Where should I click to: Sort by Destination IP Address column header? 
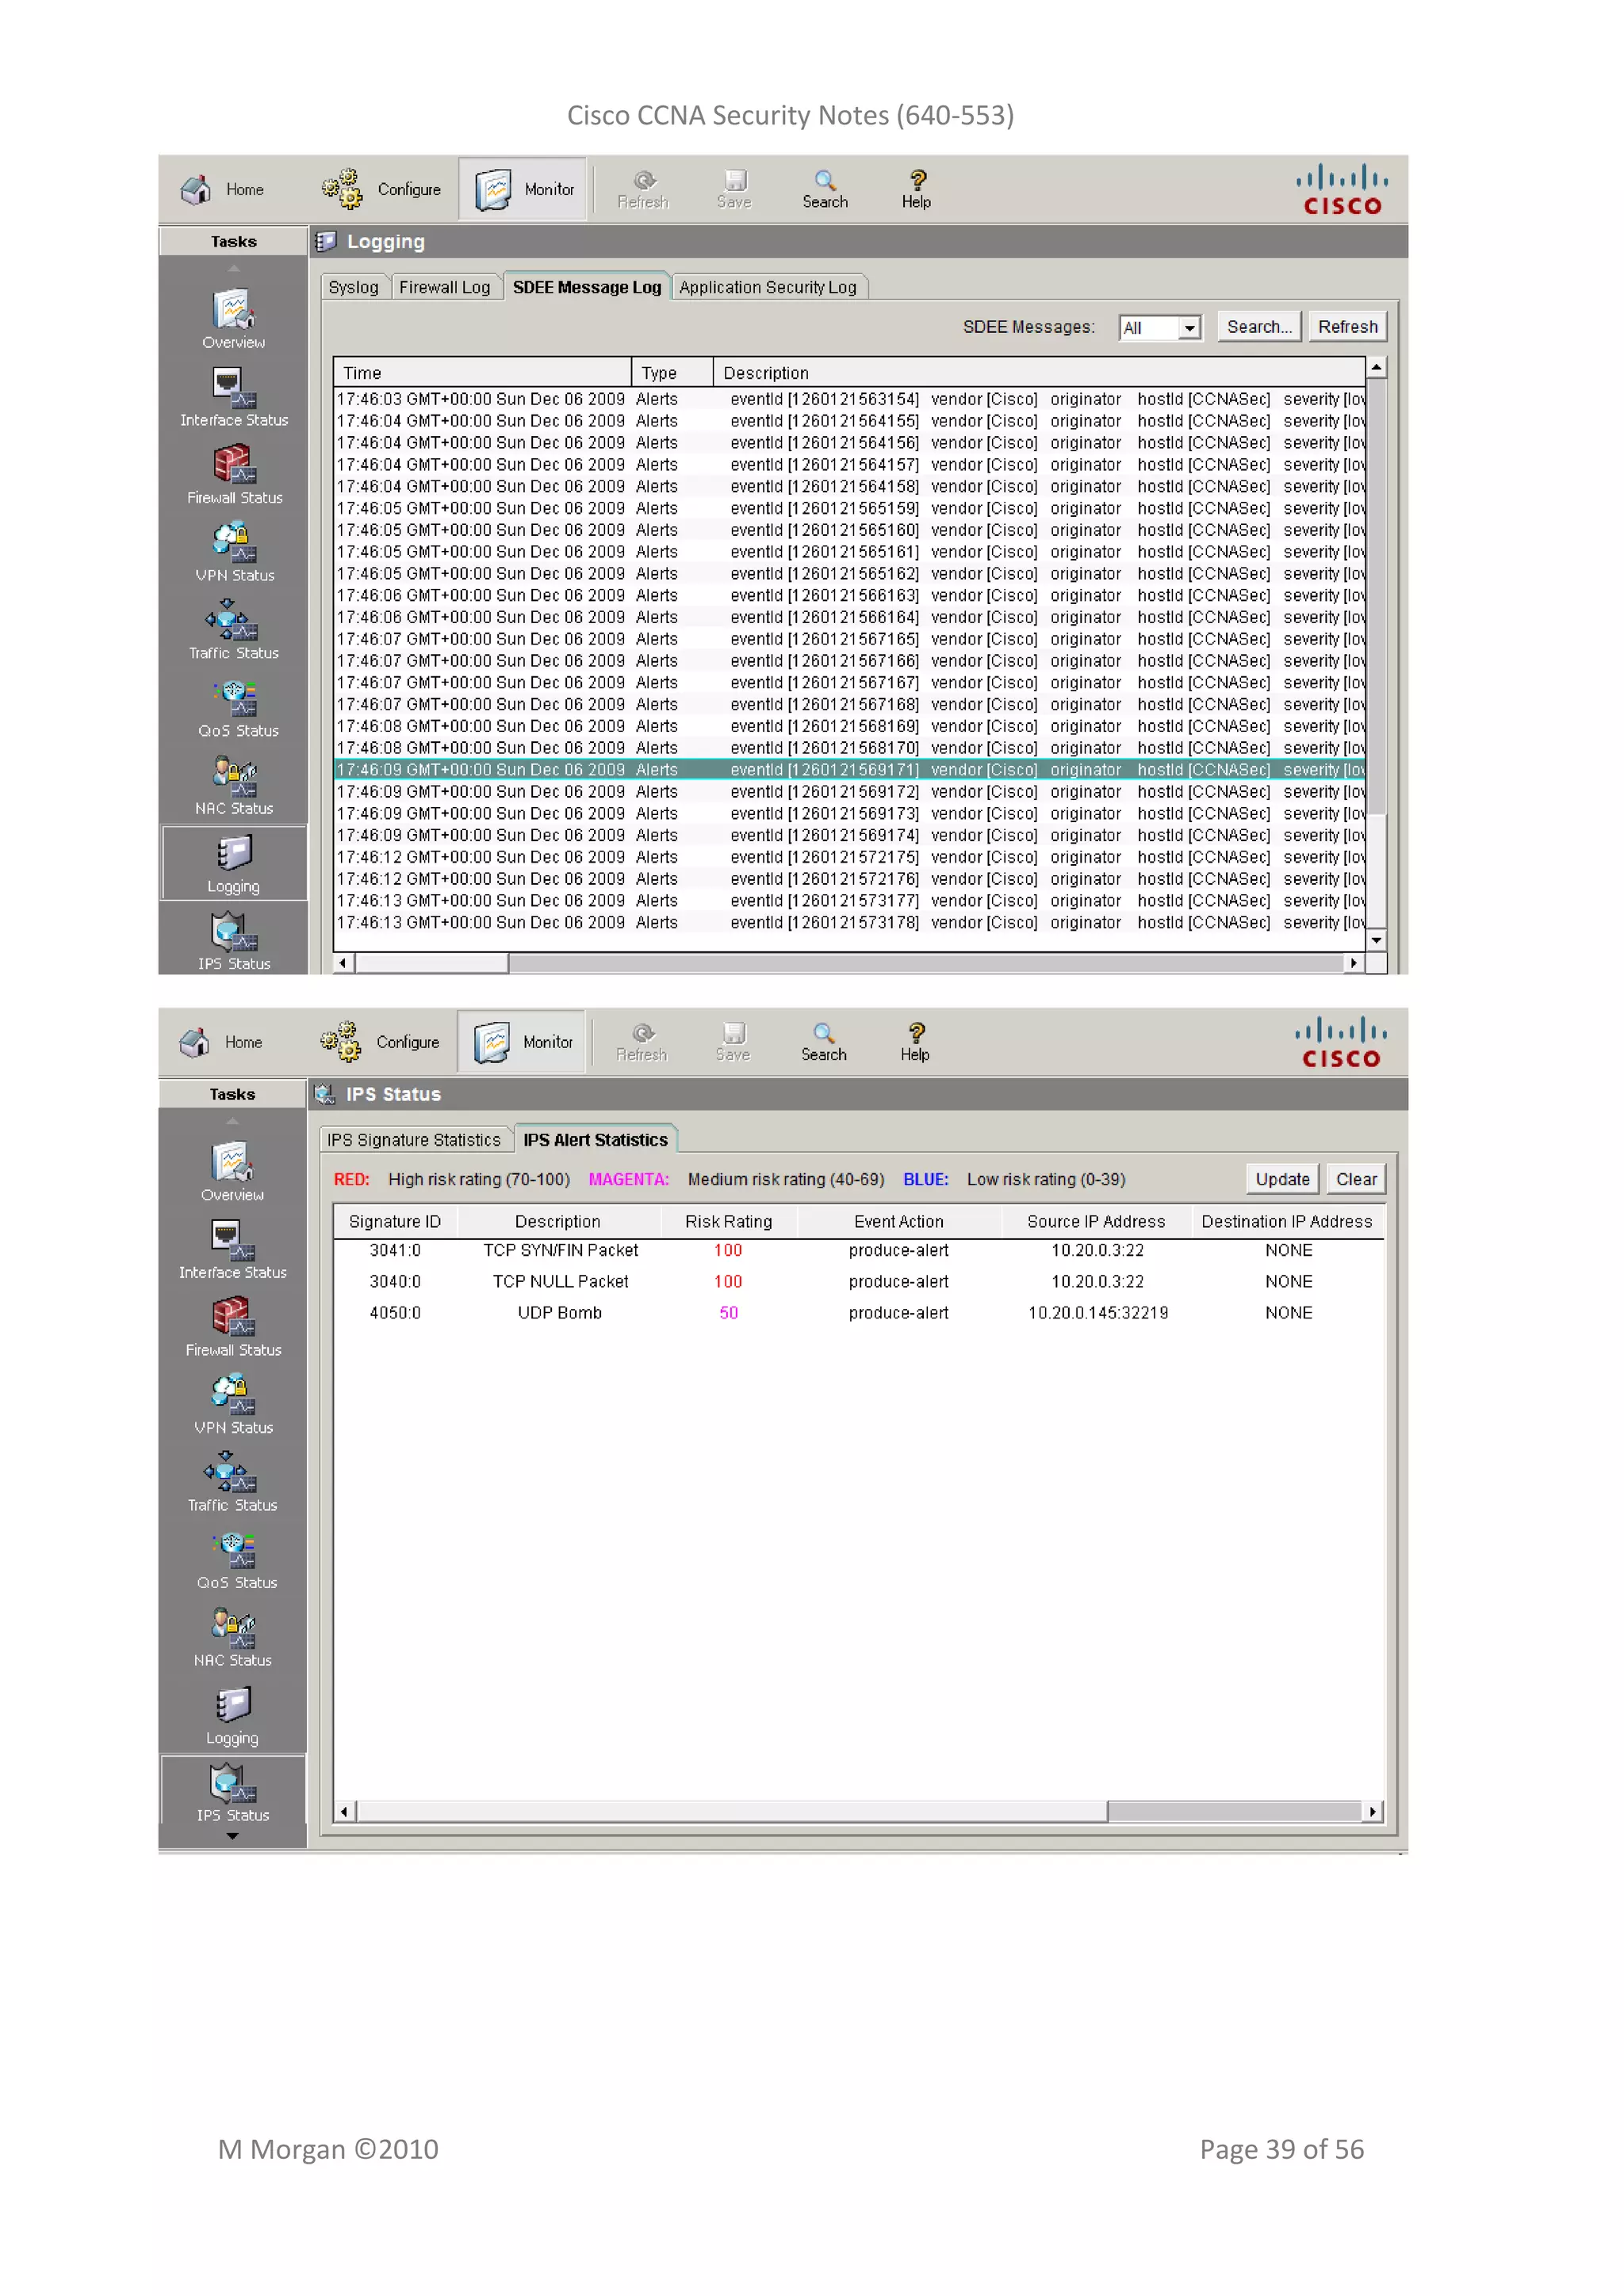pyautogui.click(x=1287, y=1222)
